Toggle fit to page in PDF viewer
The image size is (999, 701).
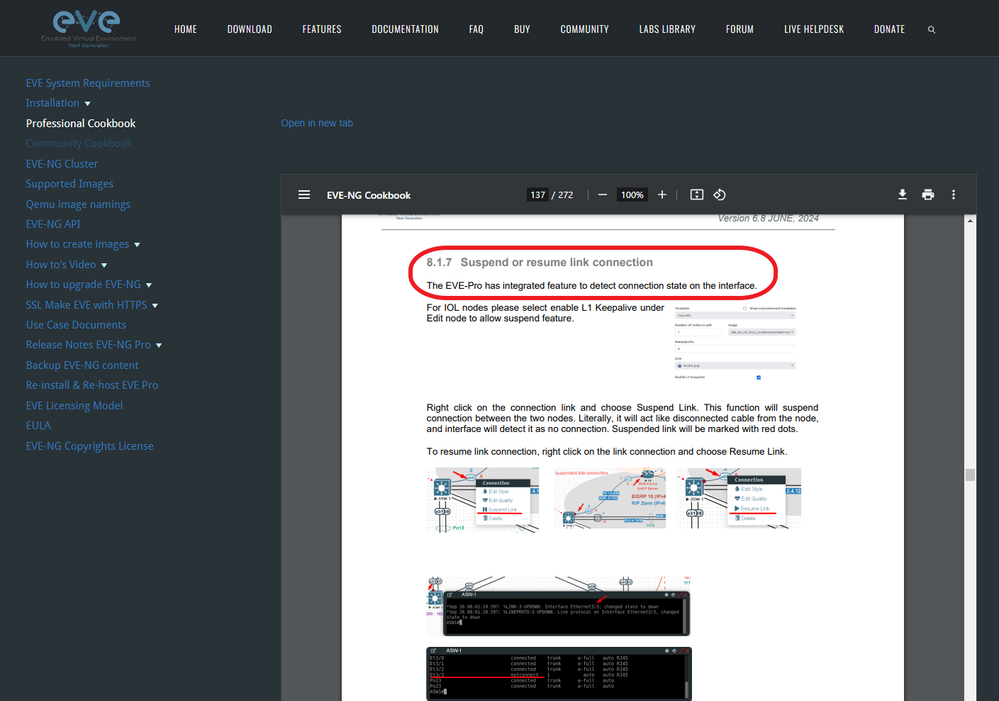click(697, 195)
